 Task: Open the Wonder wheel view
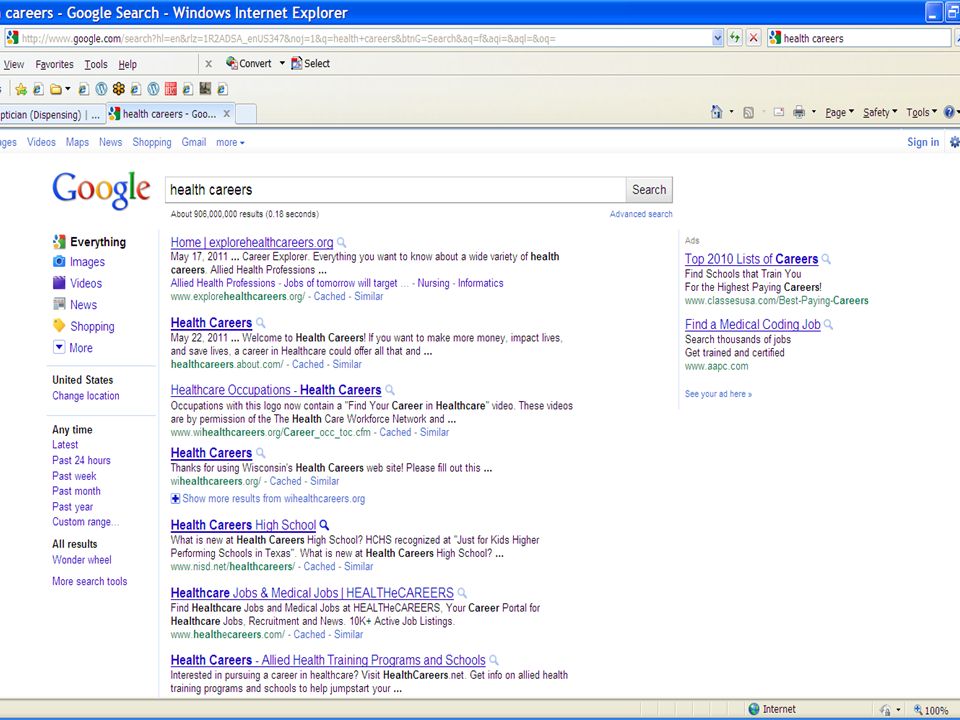click(82, 560)
